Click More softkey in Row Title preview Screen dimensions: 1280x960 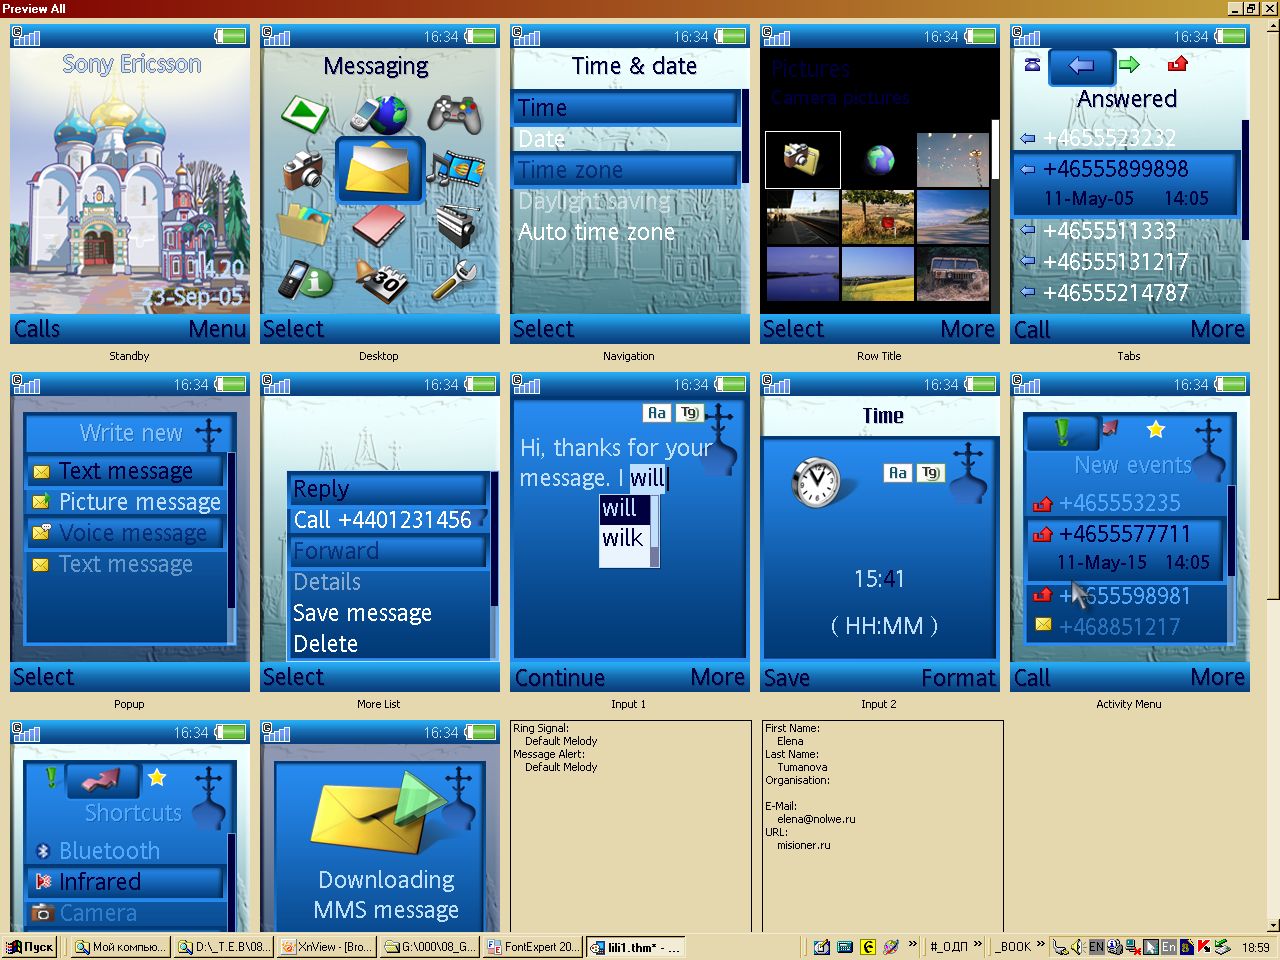[x=967, y=329]
